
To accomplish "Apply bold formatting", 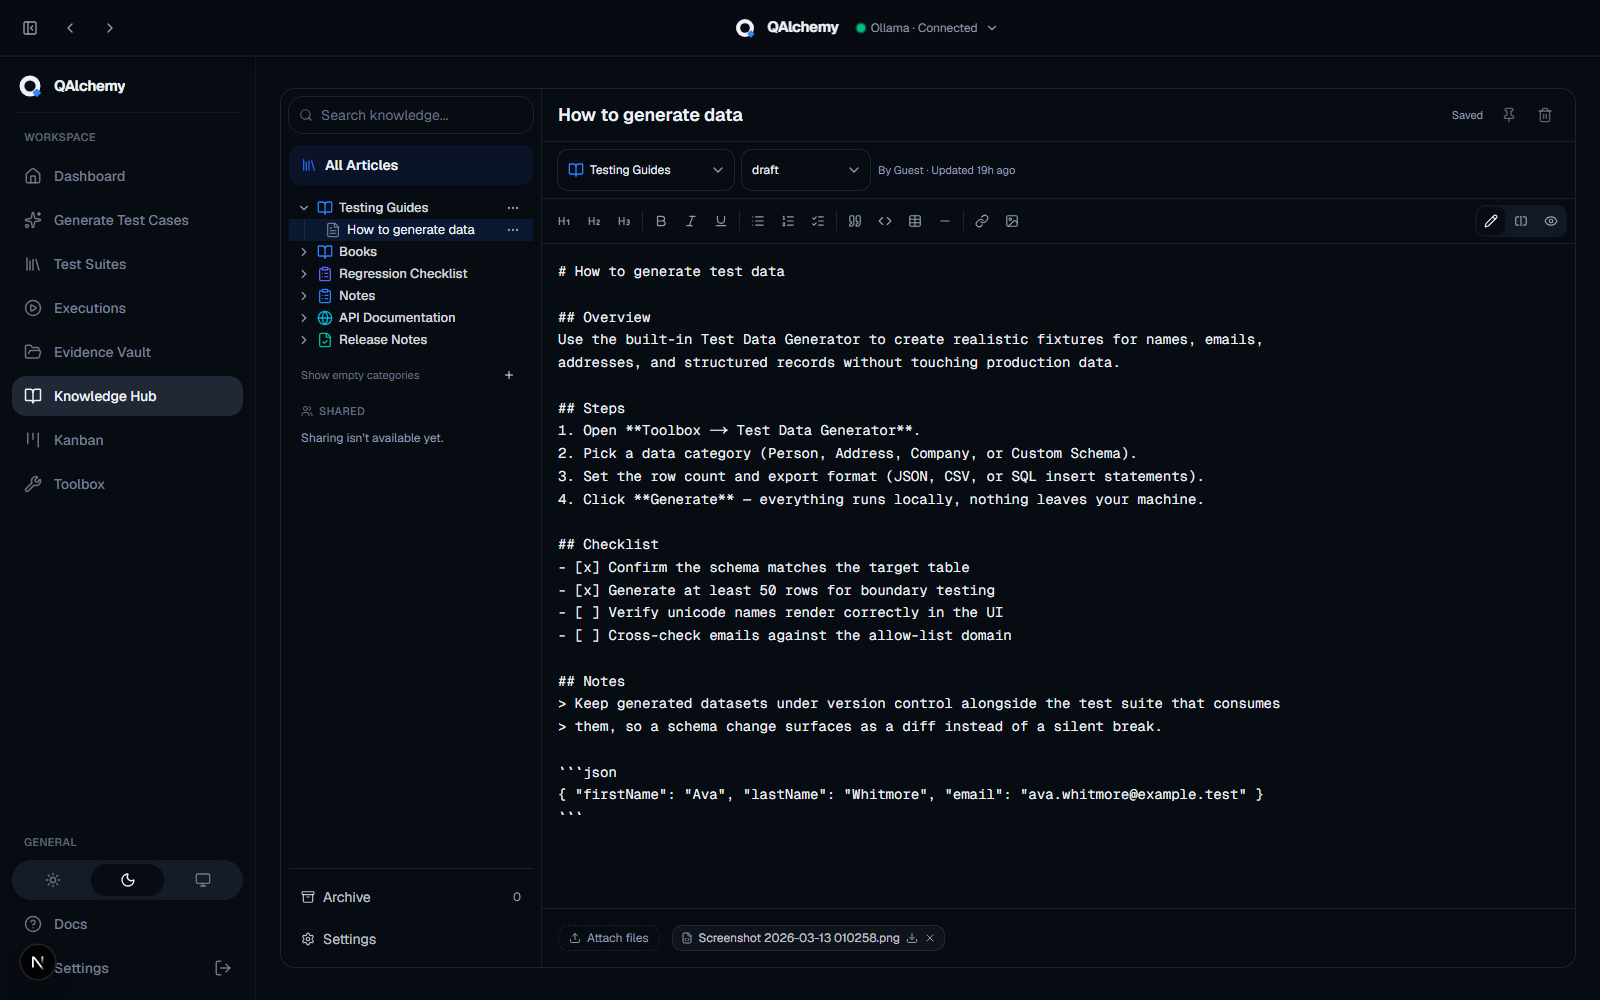I will coord(661,221).
